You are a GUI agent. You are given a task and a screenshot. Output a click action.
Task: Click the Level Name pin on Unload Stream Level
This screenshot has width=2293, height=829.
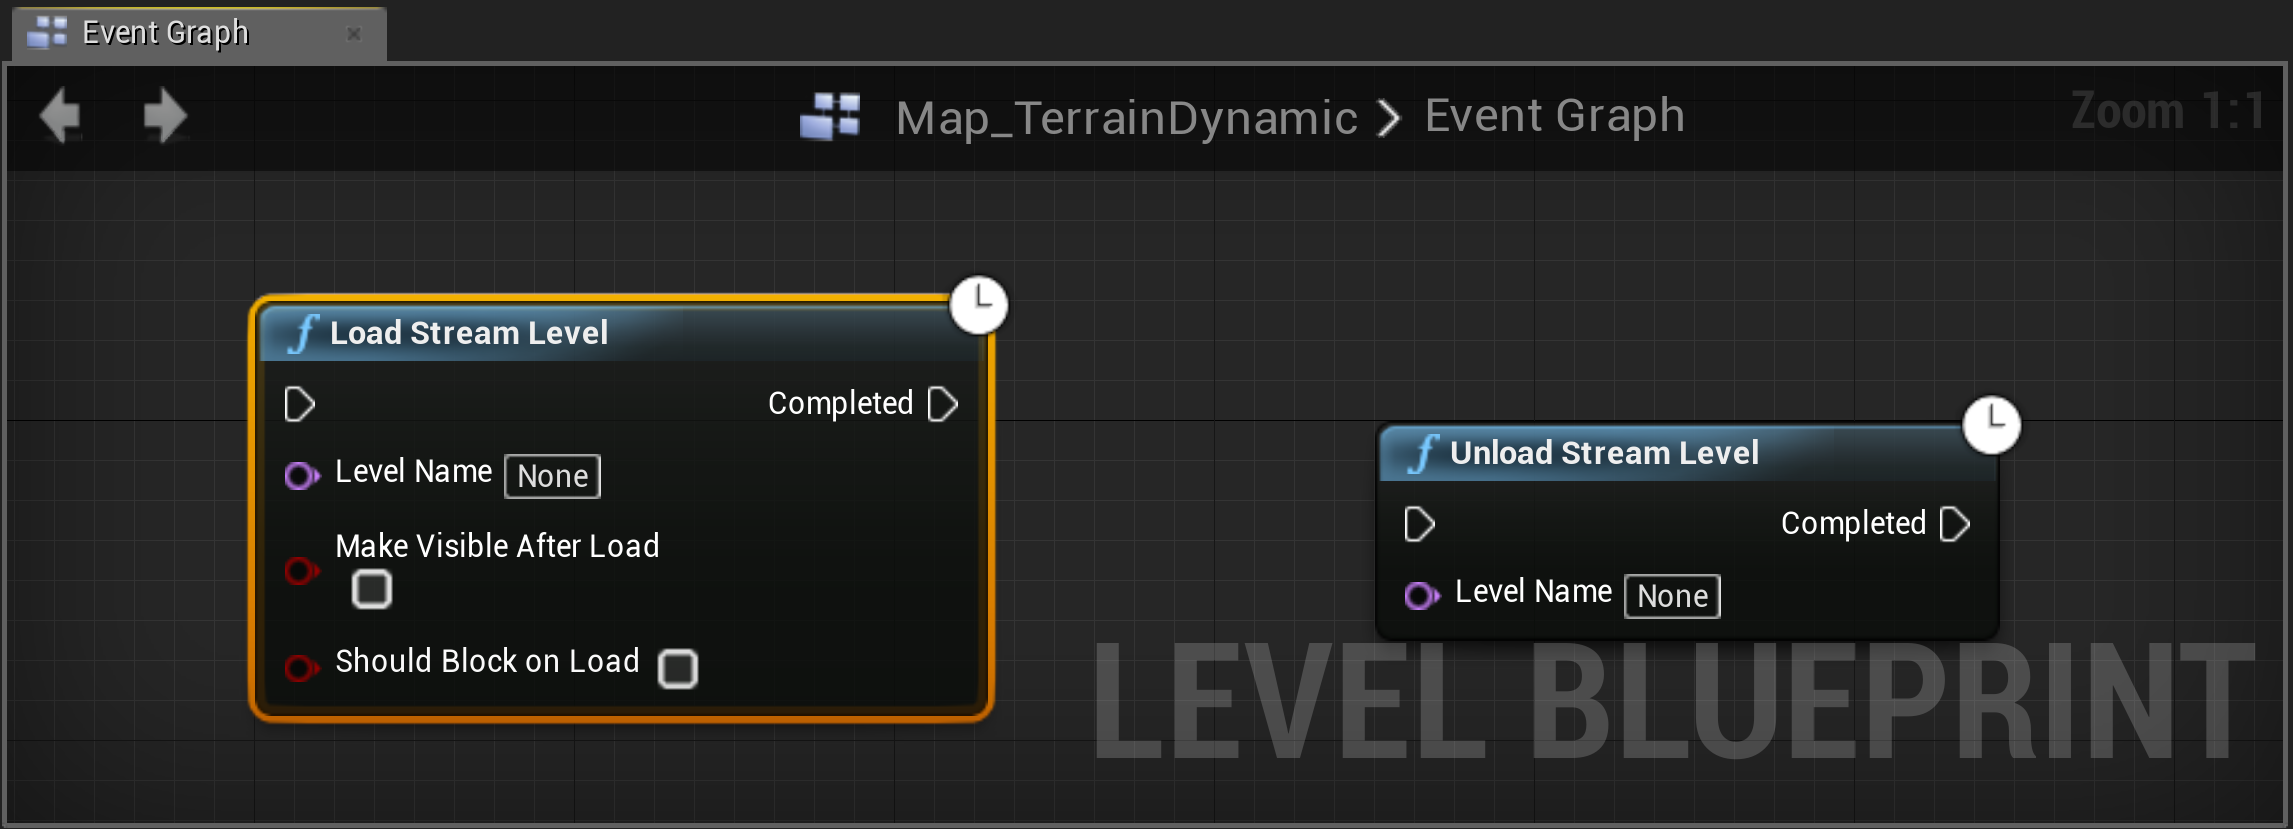pos(1421,596)
